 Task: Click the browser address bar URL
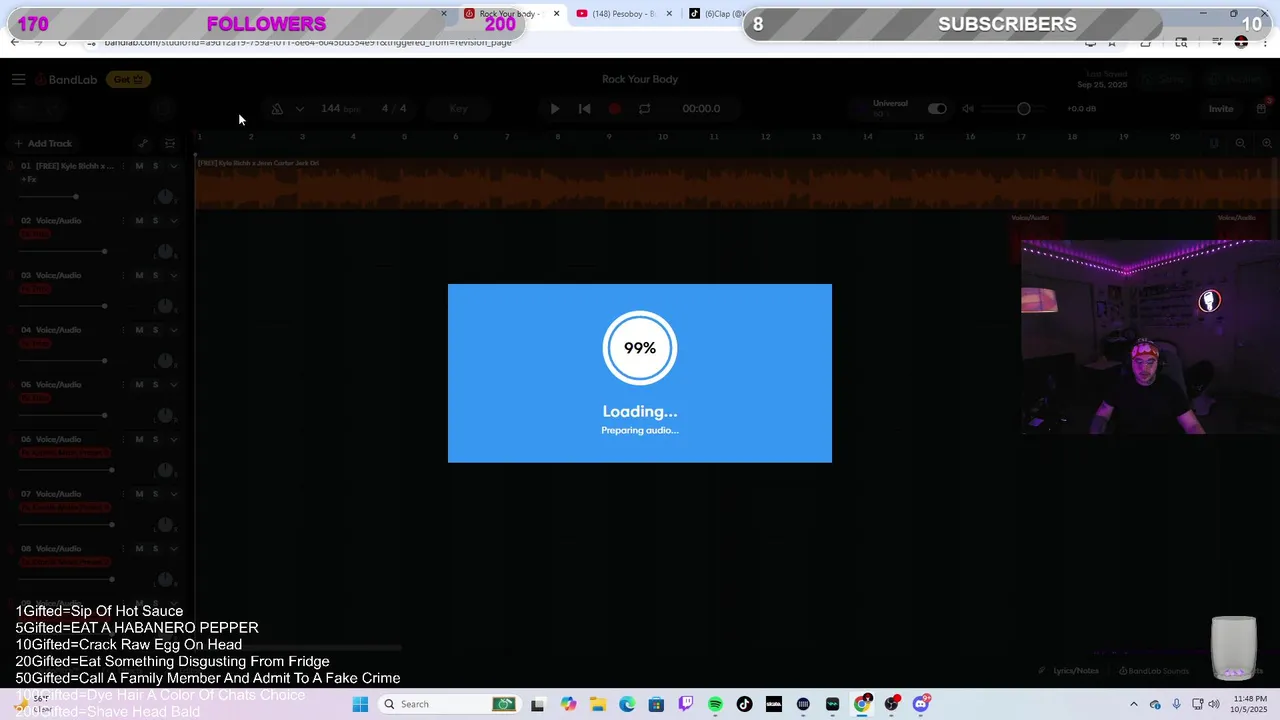pos(308,42)
